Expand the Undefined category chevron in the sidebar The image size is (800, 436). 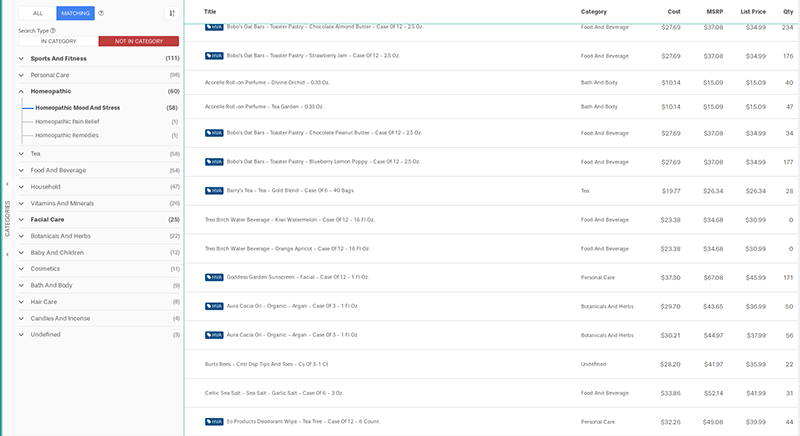click(21, 335)
